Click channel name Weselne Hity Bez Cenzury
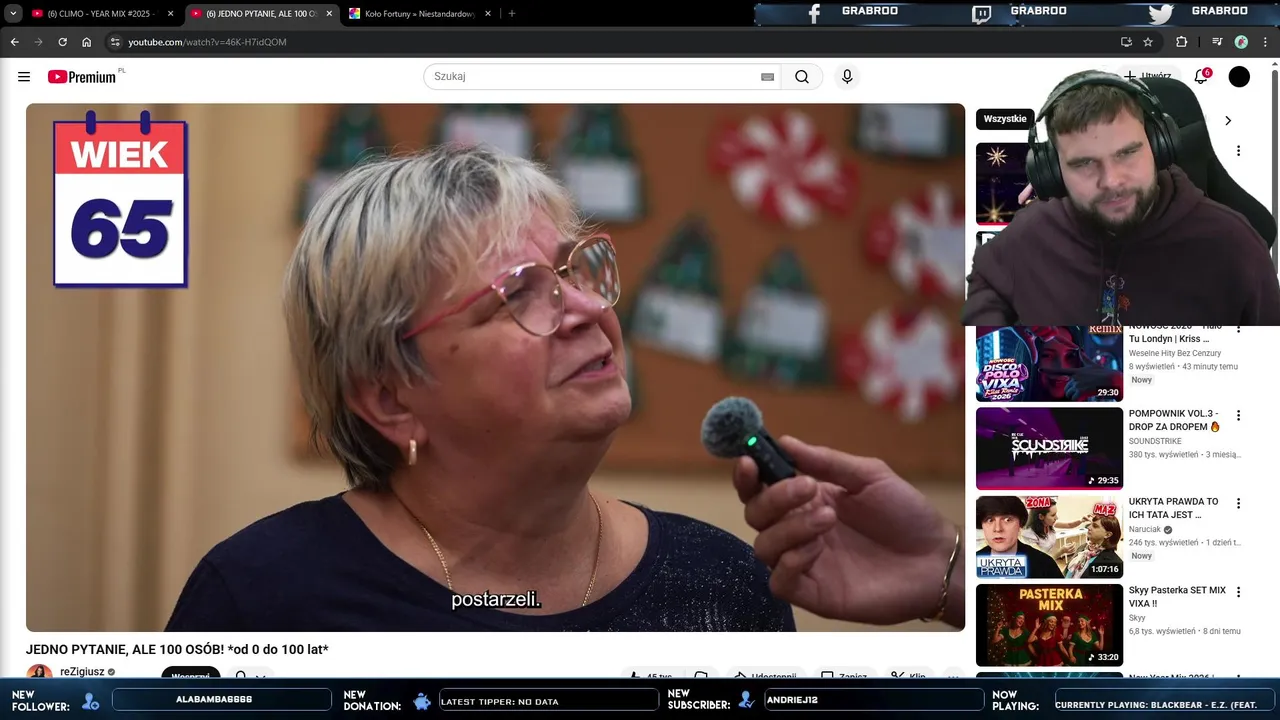 (1175, 353)
